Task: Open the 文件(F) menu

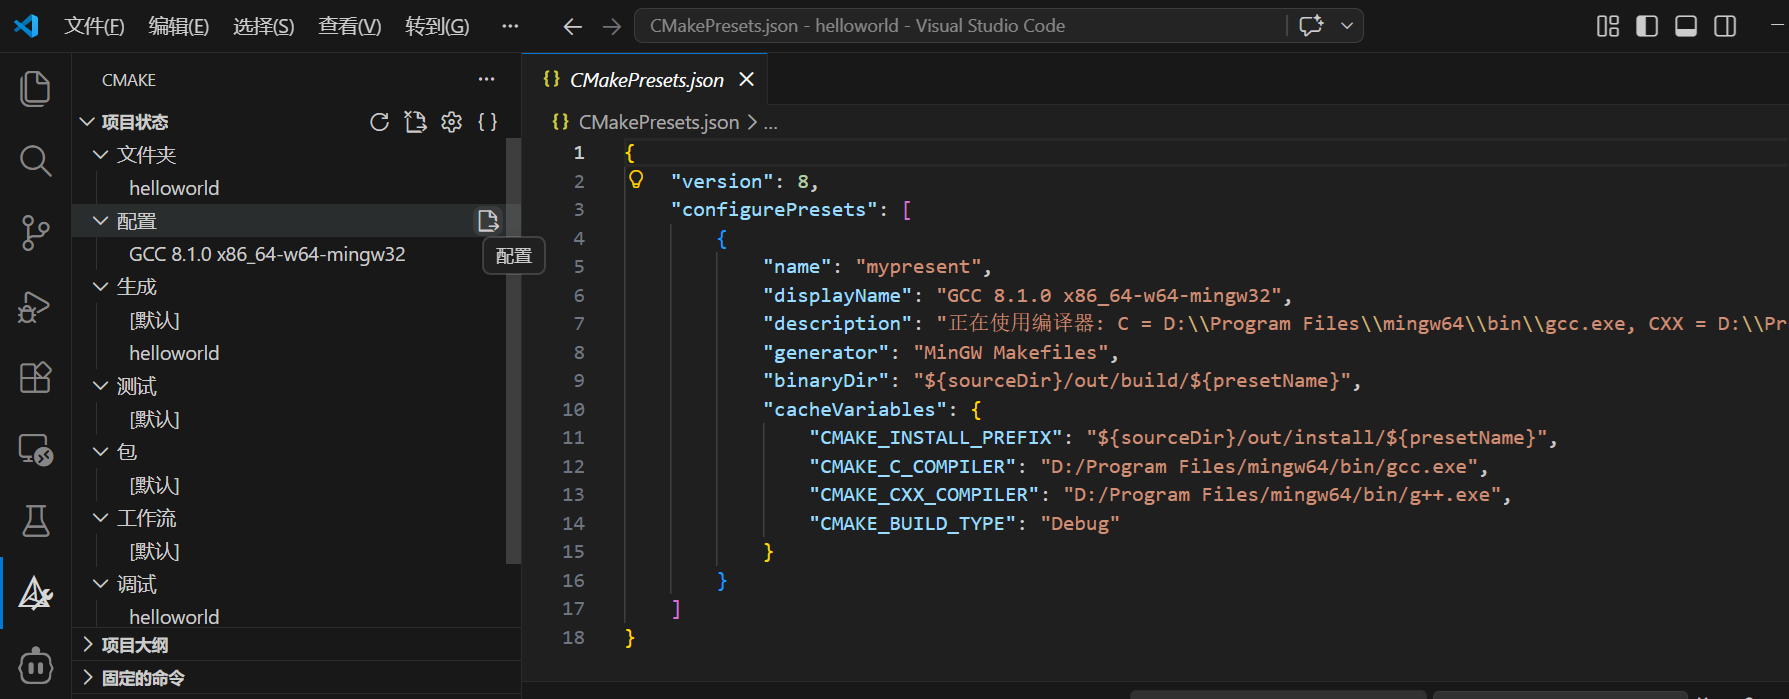Action: 94,26
